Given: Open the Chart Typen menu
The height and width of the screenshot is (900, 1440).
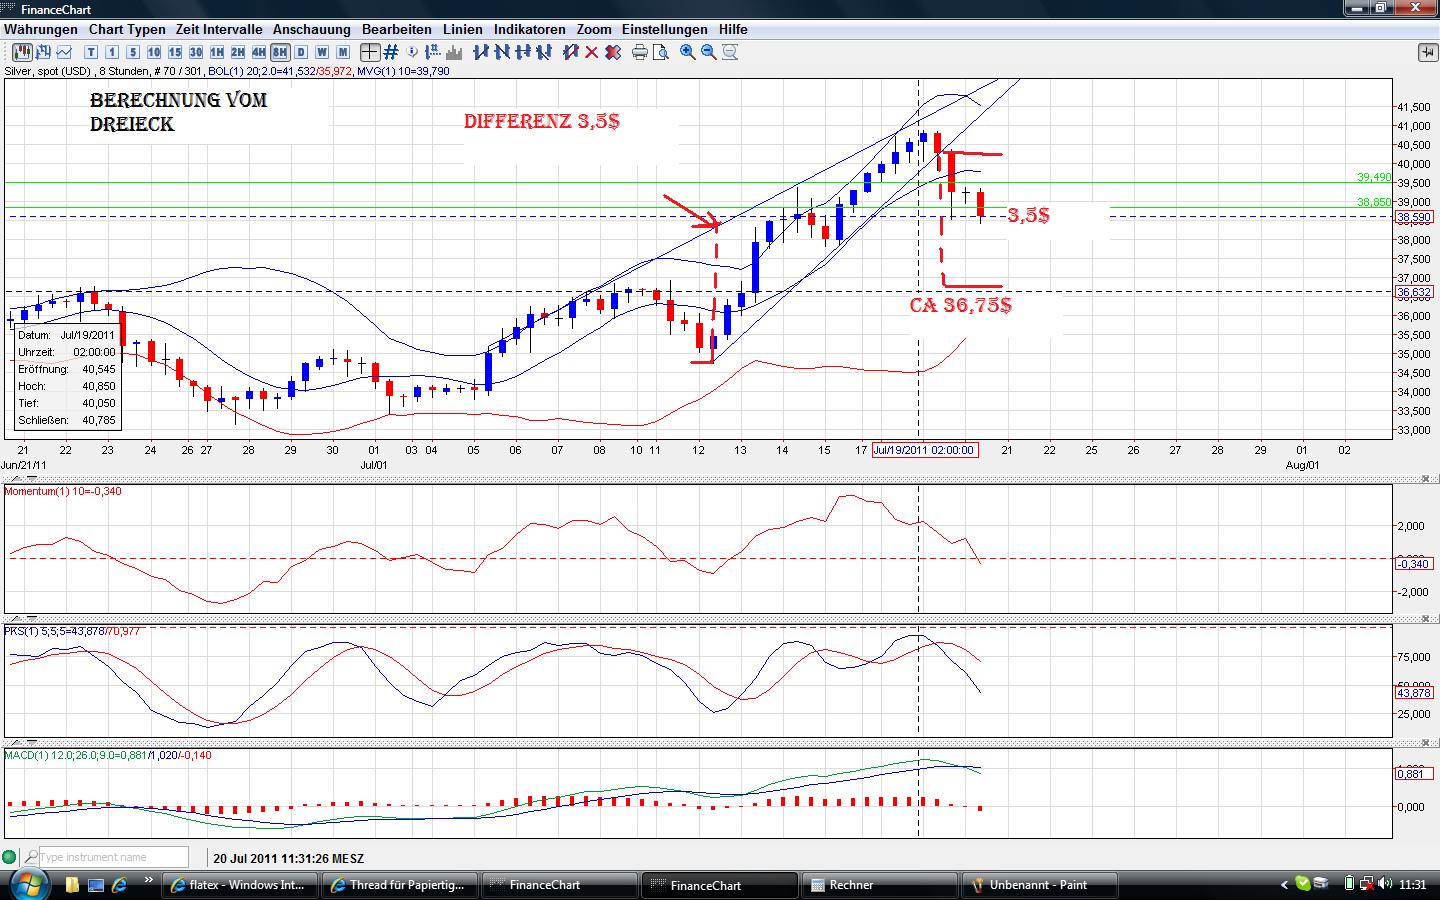Looking at the screenshot, I should point(127,29).
